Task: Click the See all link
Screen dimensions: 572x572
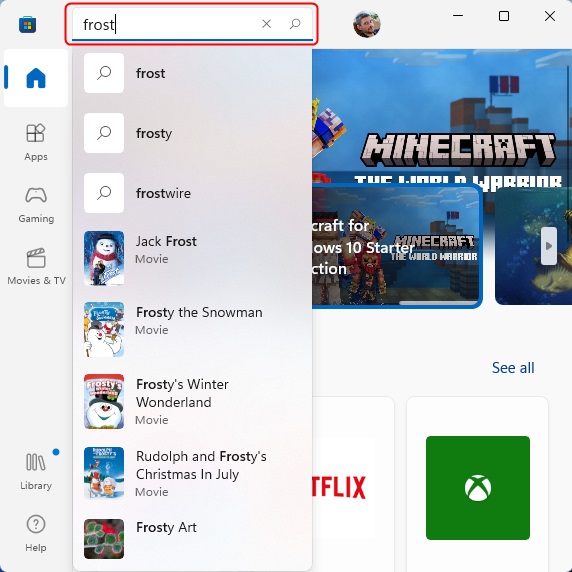Action: tap(513, 368)
